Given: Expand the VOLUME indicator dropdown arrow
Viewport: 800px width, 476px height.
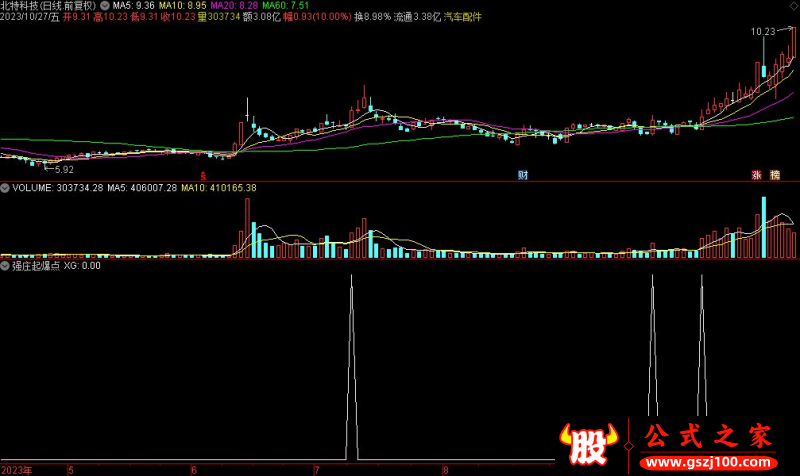Looking at the screenshot, I should pos(5,188).
